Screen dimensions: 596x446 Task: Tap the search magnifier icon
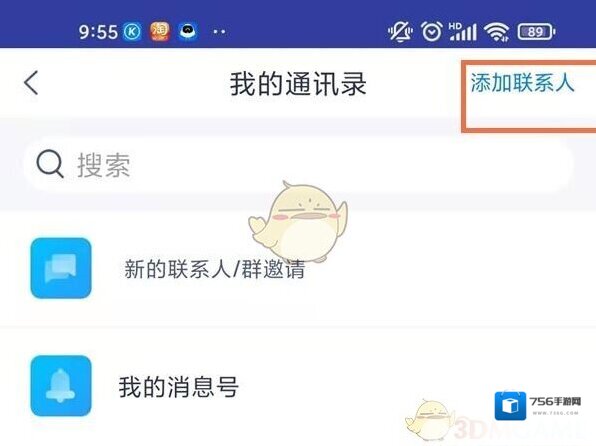point(50,164)
